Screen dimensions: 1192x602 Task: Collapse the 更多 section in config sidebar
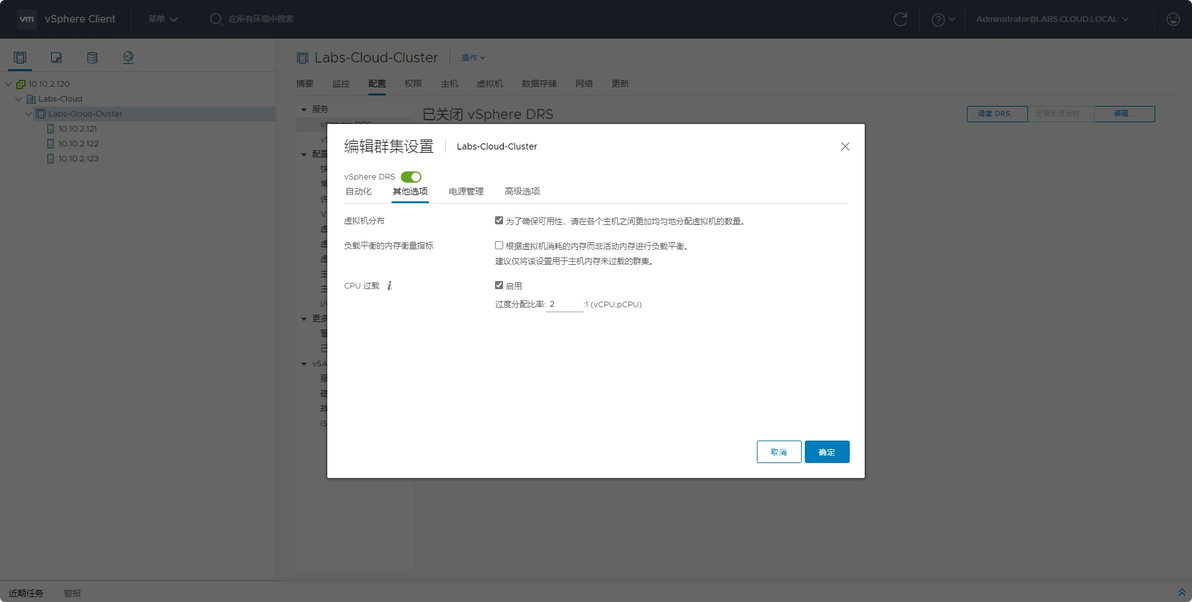[305, 319]
